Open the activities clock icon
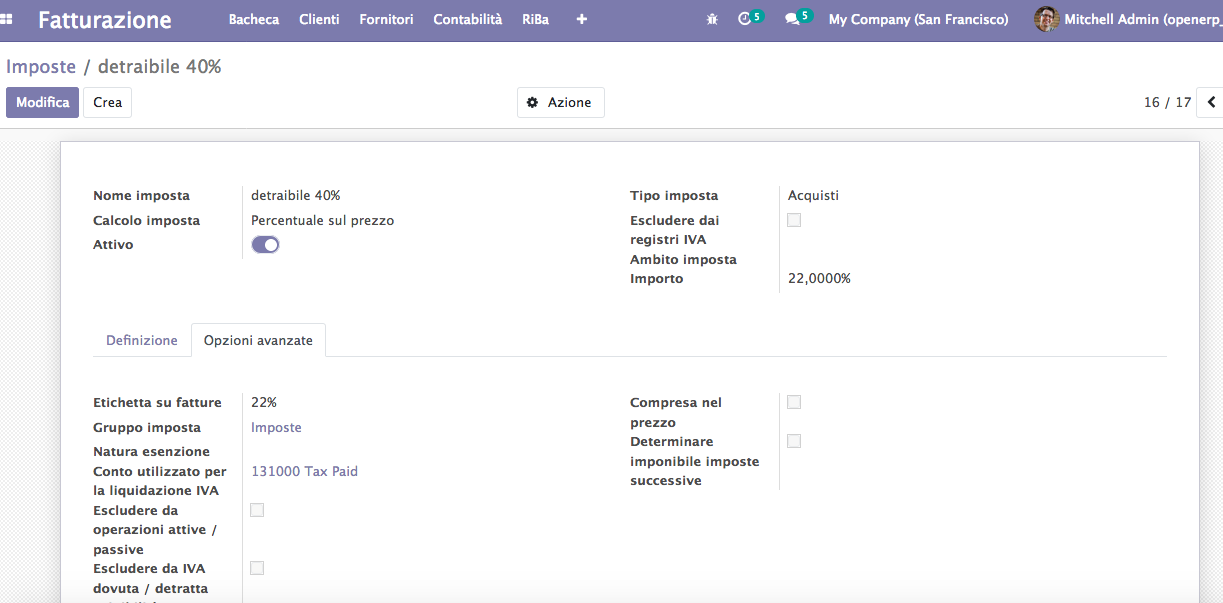The height and width of the screenshot is (603, 1223). pos(744,19)
